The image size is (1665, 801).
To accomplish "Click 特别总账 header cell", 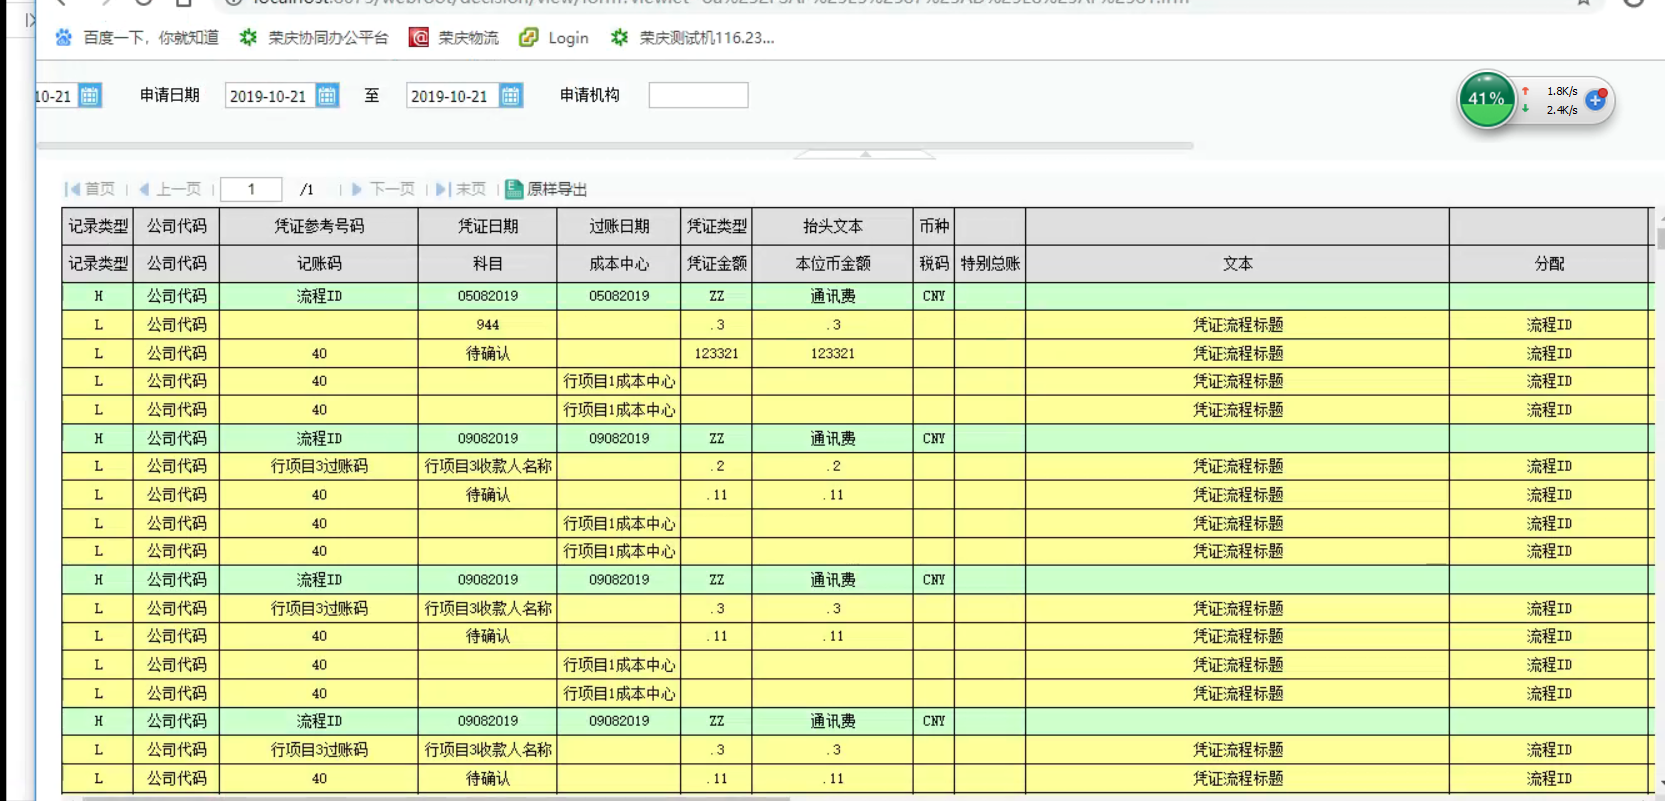I will 990,264.
